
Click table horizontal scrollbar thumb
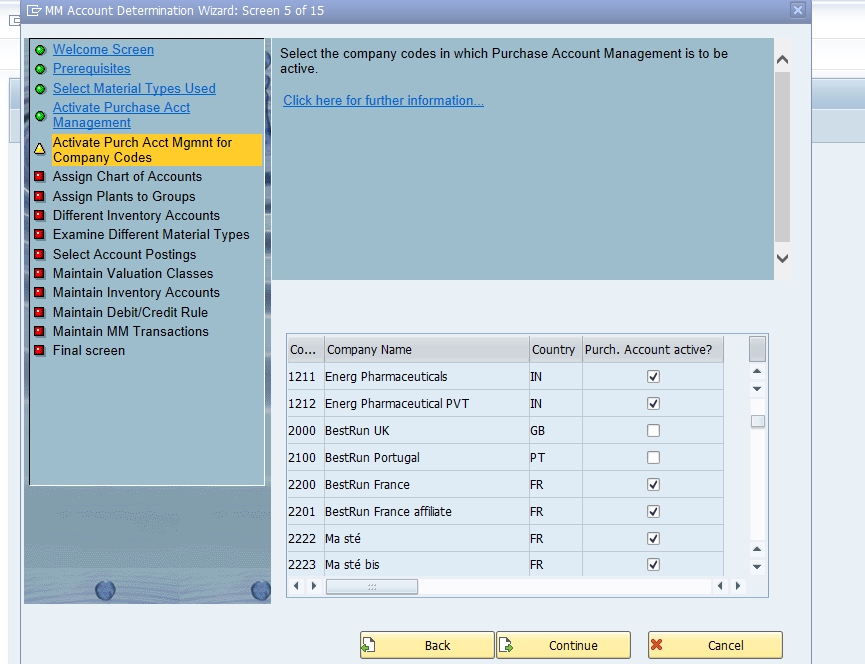tap(372, 587)
